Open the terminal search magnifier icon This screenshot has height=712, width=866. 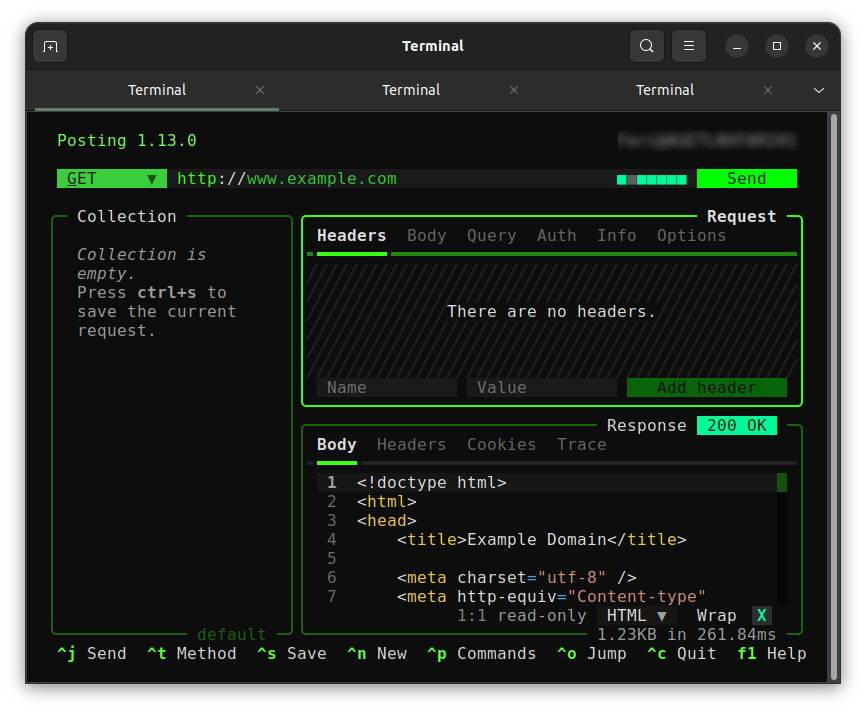(x=647, y=46)
